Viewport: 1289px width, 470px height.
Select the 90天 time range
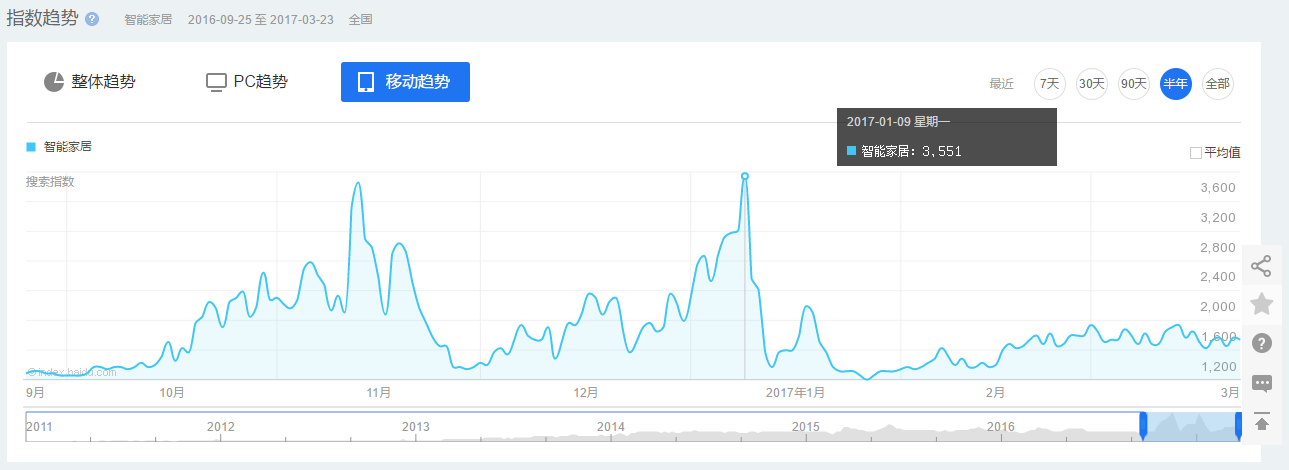pyautogui.click(x=1133, y=84)
